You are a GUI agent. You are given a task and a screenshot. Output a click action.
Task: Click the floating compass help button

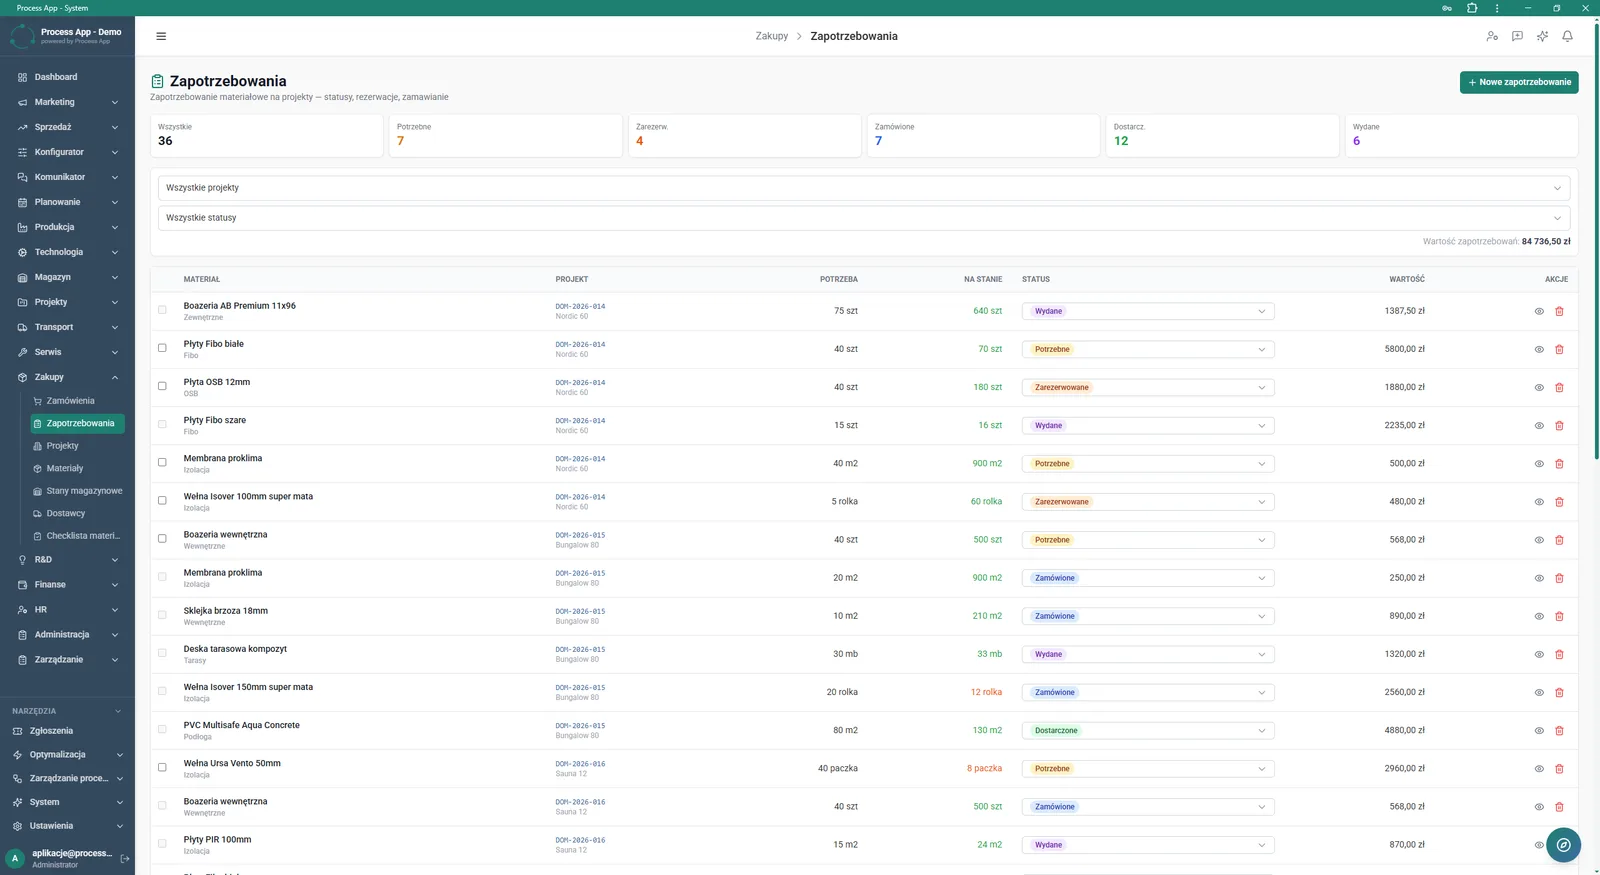pos(1563,845)
